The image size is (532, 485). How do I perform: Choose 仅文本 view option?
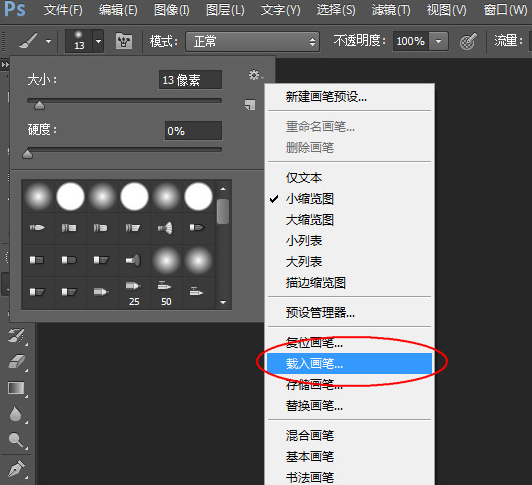click(349, 178)
